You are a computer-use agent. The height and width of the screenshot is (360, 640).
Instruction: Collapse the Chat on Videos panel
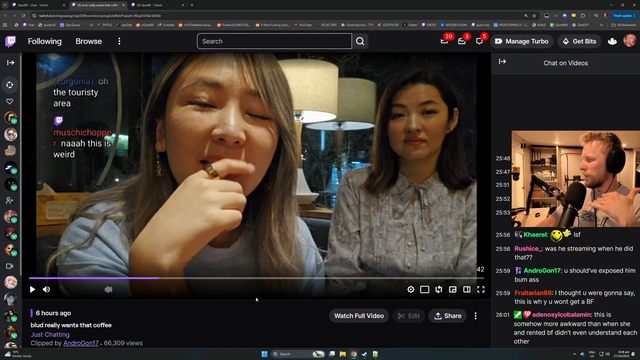tap(502, 62)
